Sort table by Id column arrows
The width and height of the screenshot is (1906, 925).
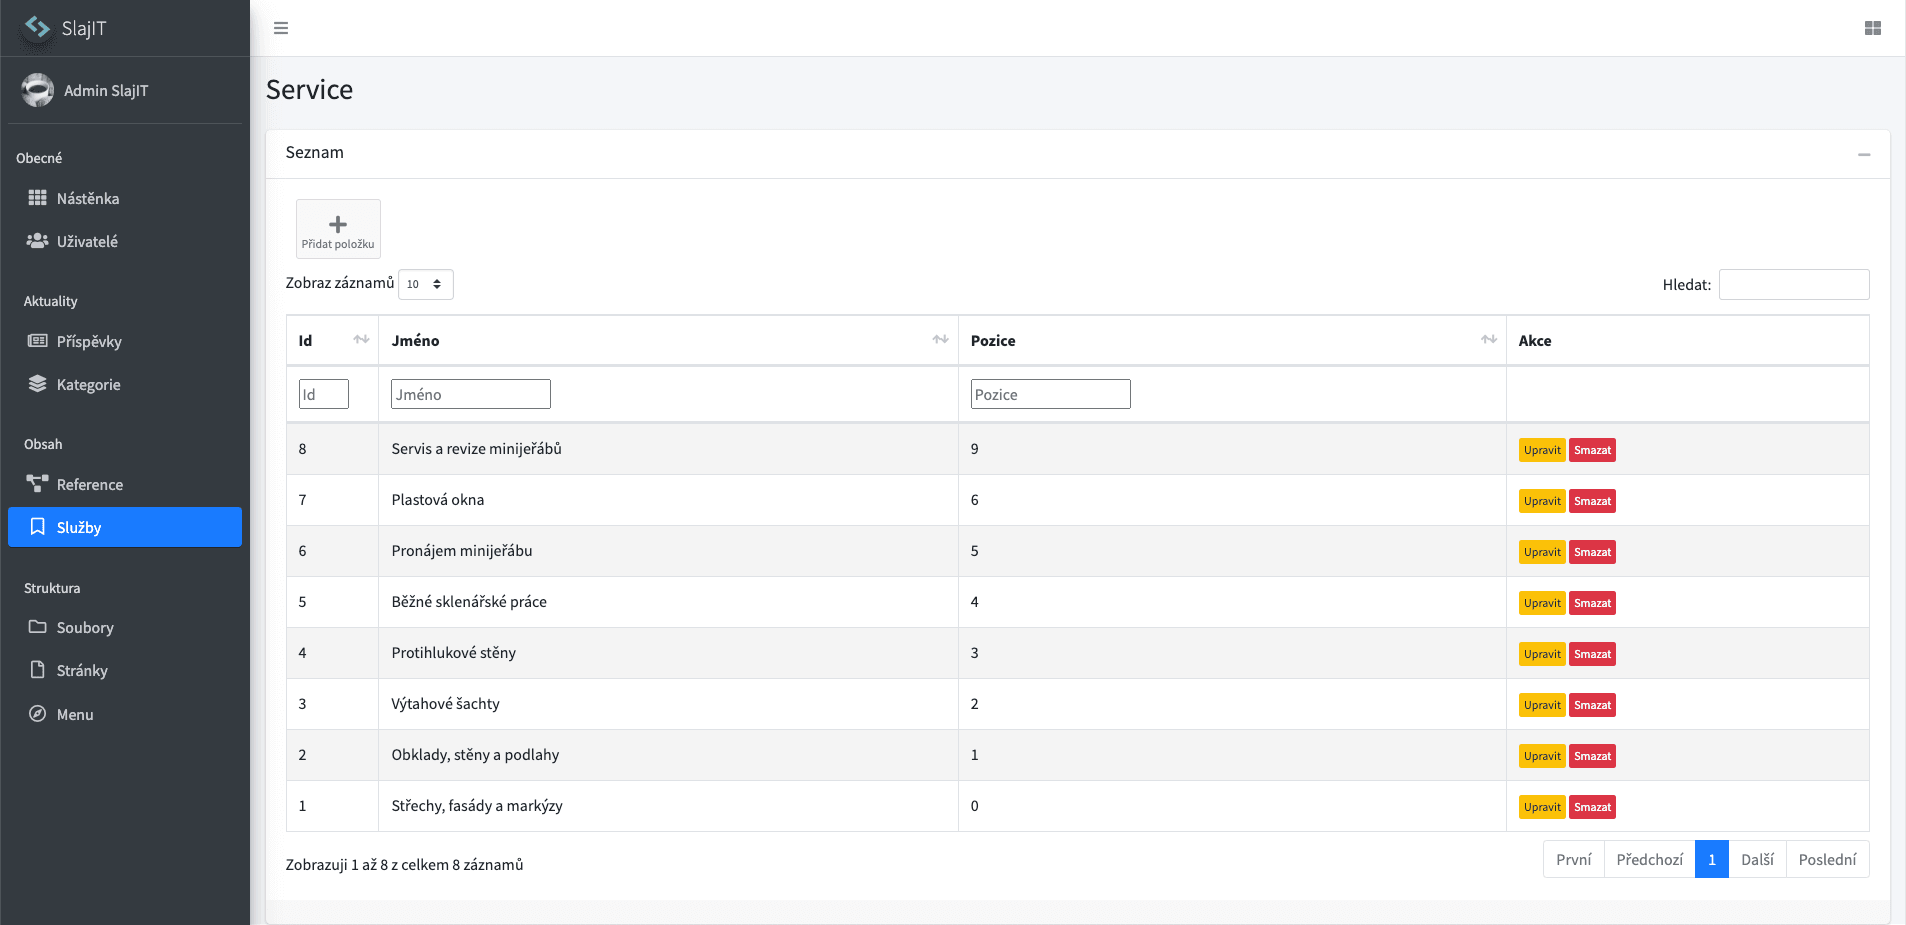361,340
